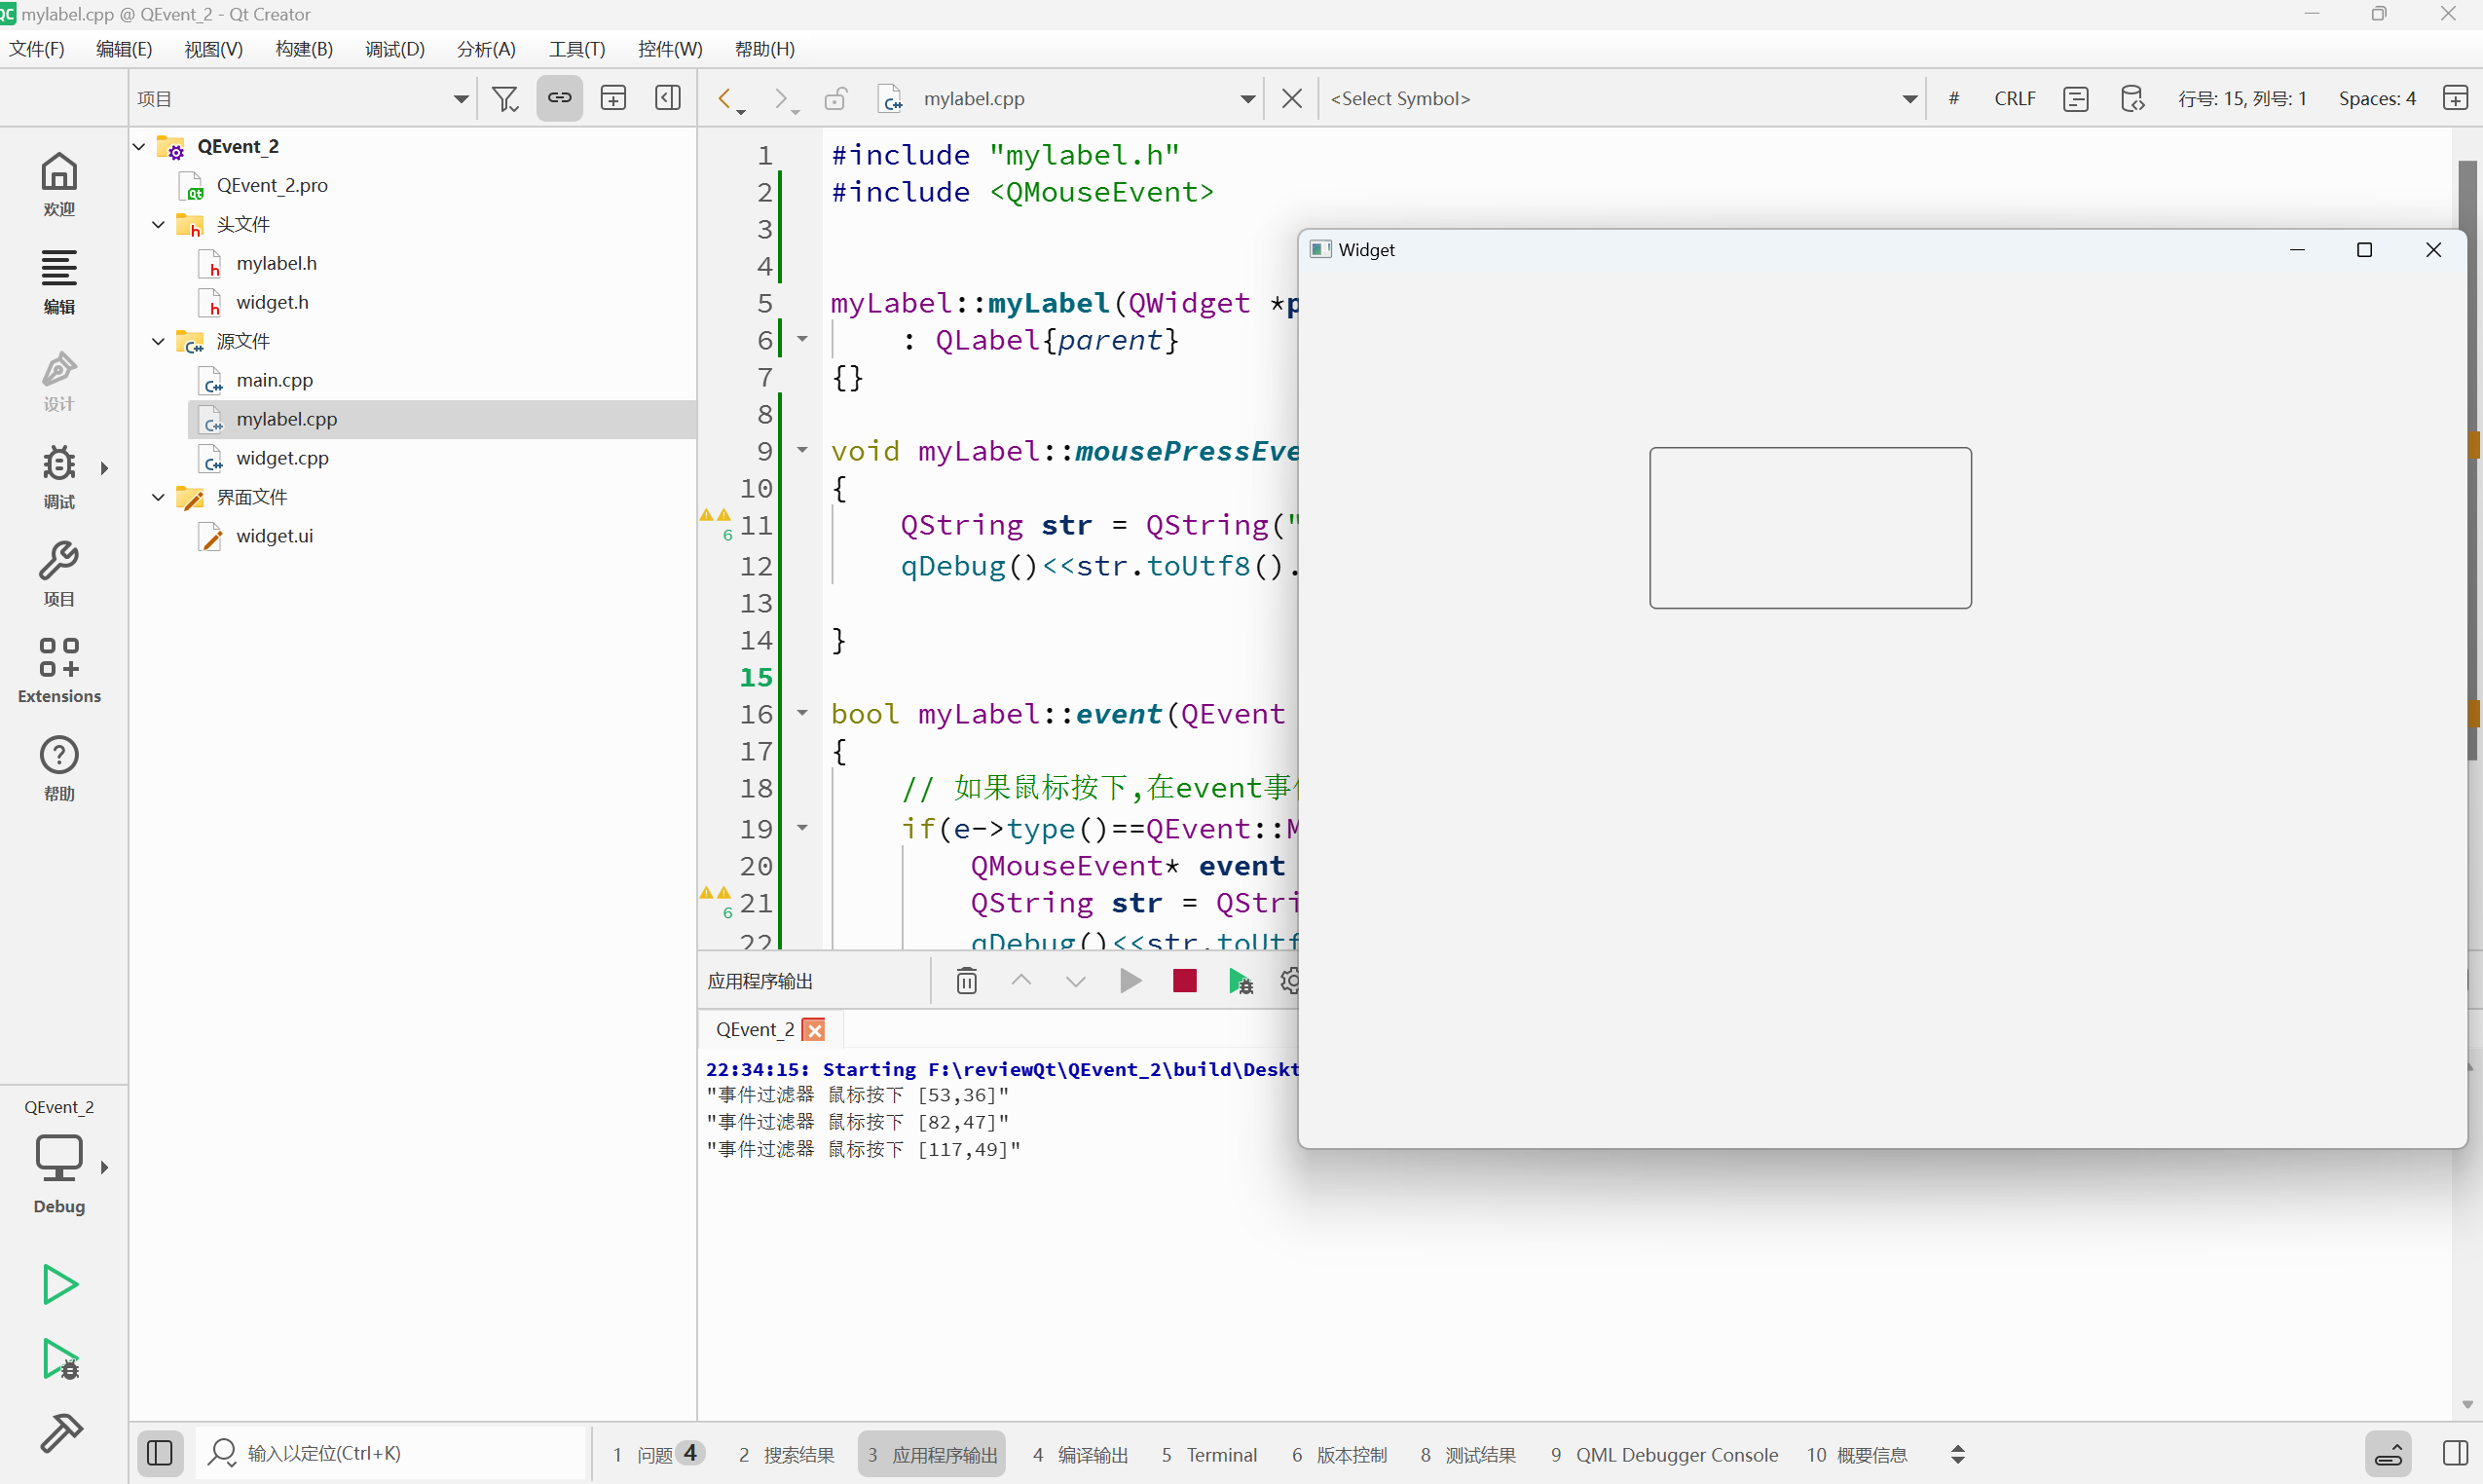Click the filter tree funnel icon
The image size is (2483, 1484).
[x=505, y=98]
